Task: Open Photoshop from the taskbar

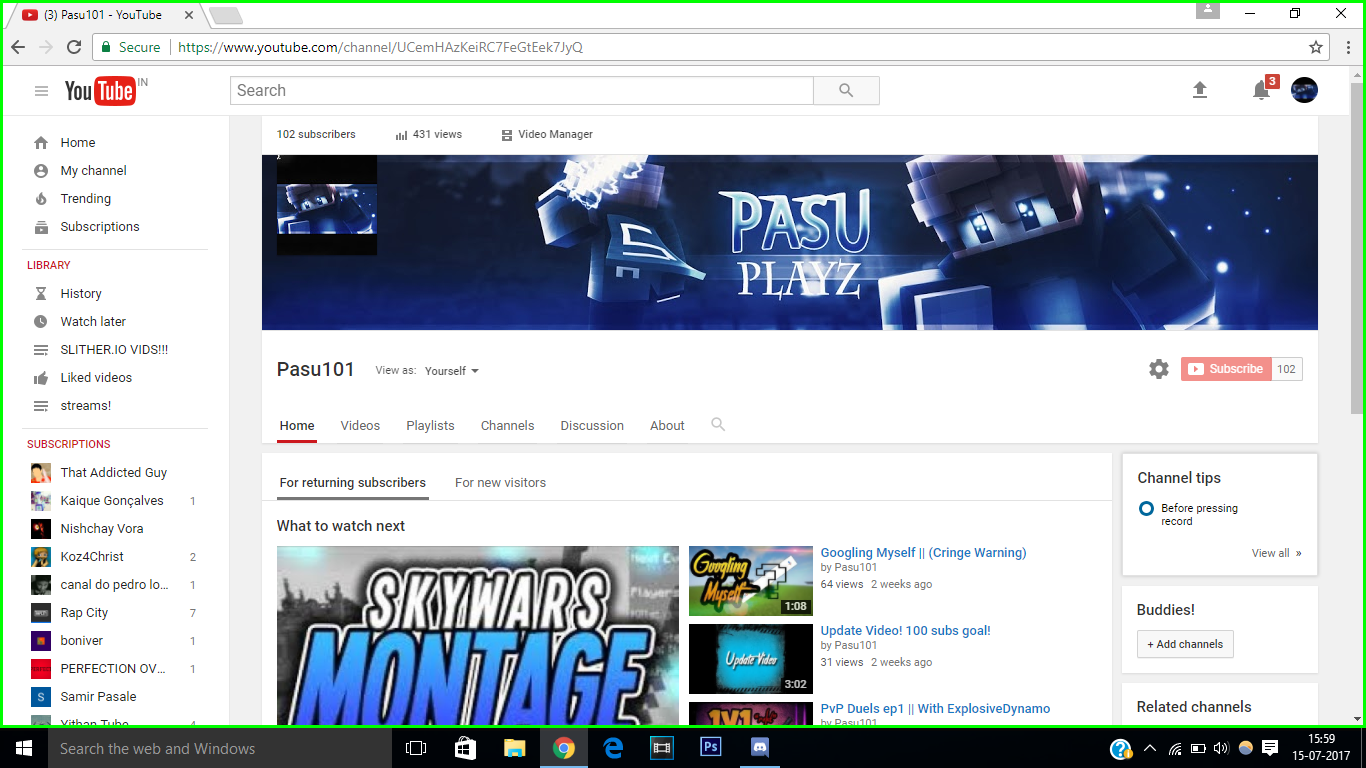Action: (x=711, y=747)
